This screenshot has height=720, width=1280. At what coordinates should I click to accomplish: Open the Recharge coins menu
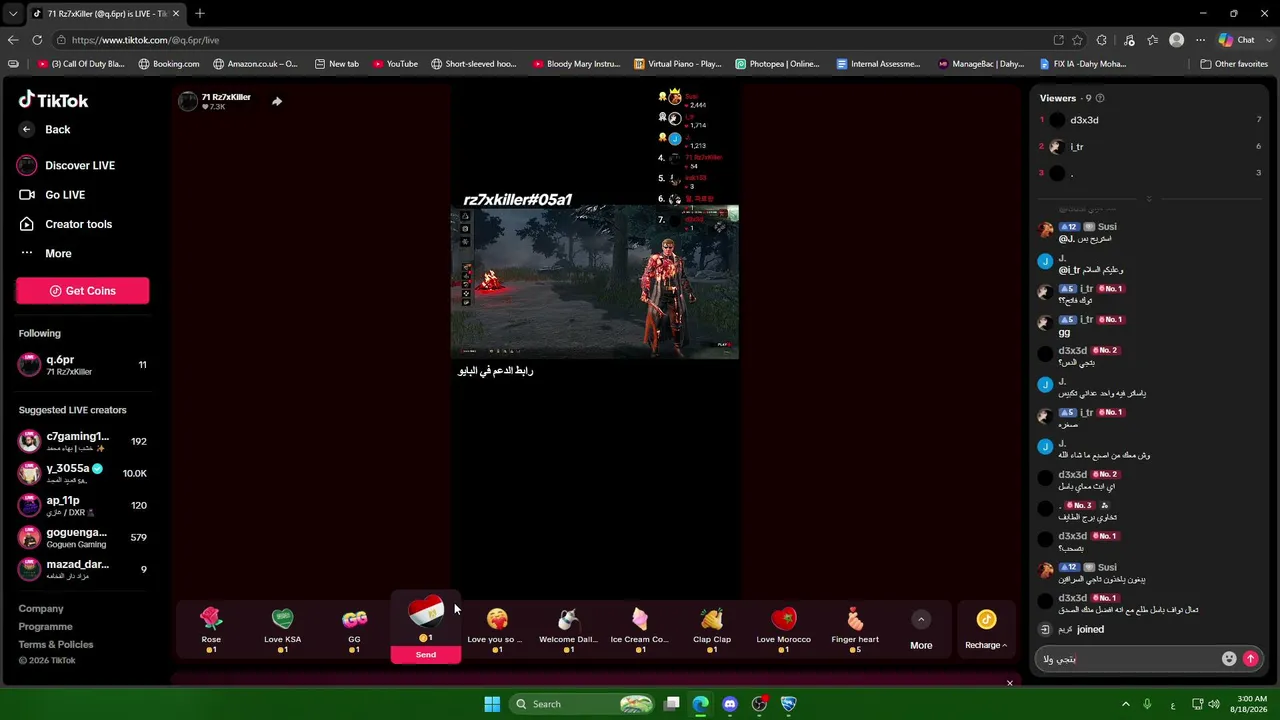tap(986, 631)
